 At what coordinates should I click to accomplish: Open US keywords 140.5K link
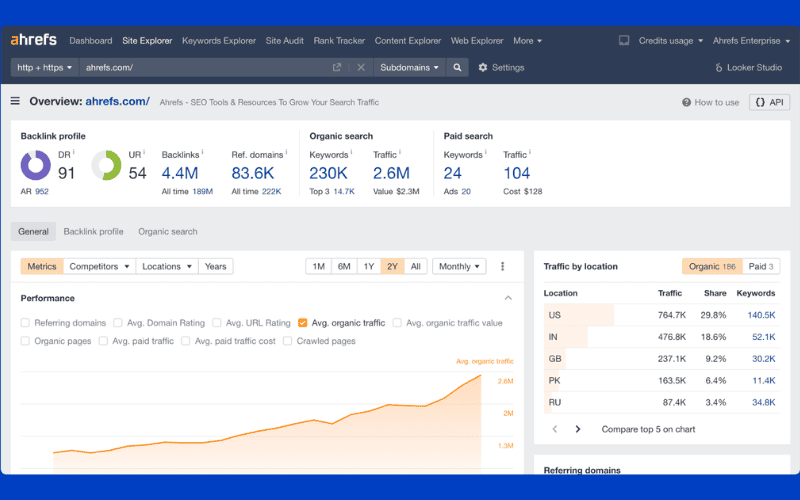pyautogui.click(x=761, y=315)
